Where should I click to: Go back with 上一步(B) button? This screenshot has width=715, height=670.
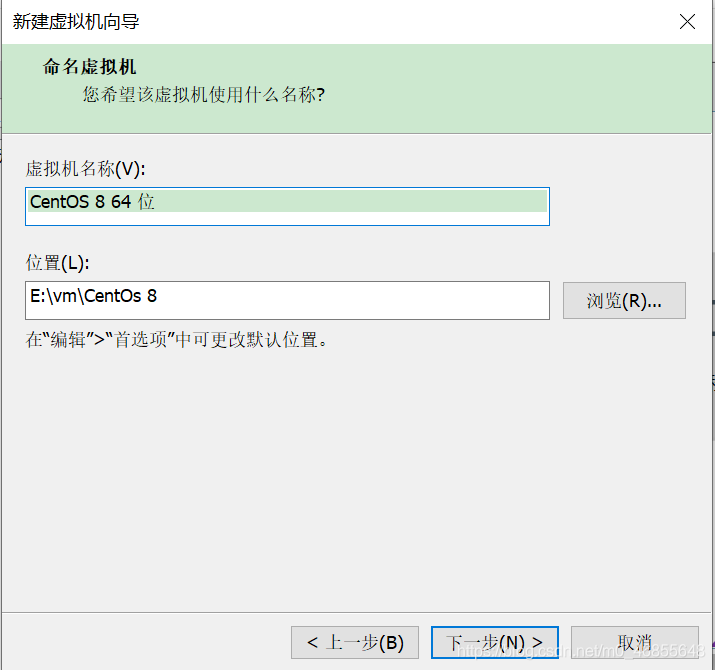tap(355, 642)
